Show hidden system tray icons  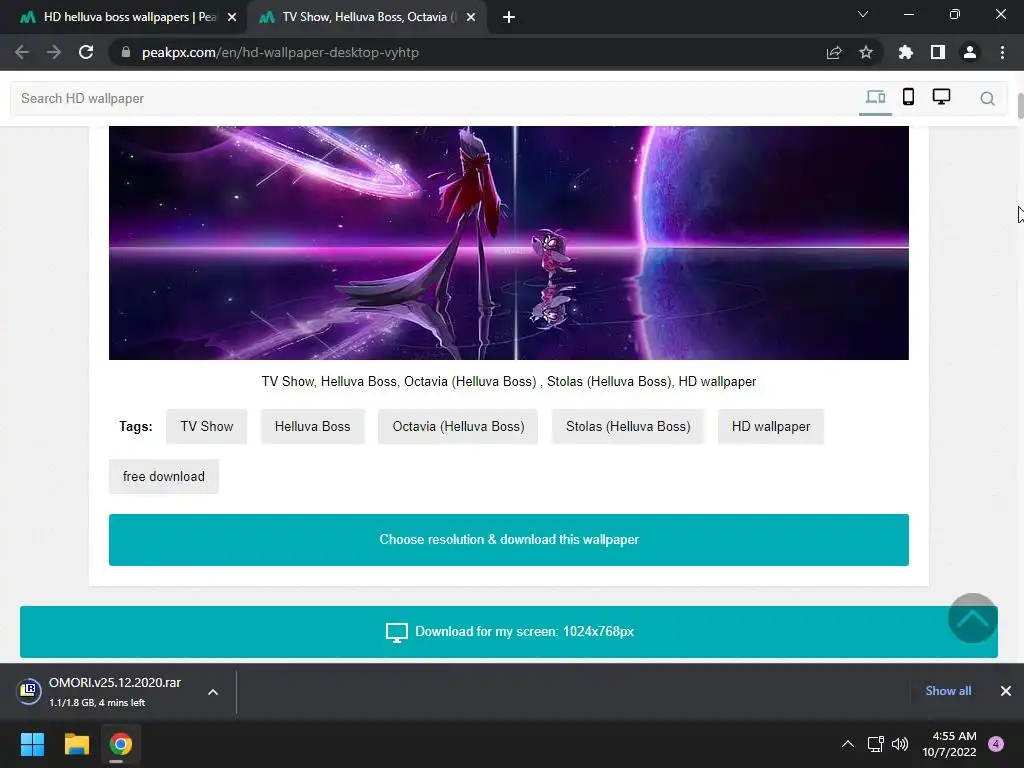point(848,744)
